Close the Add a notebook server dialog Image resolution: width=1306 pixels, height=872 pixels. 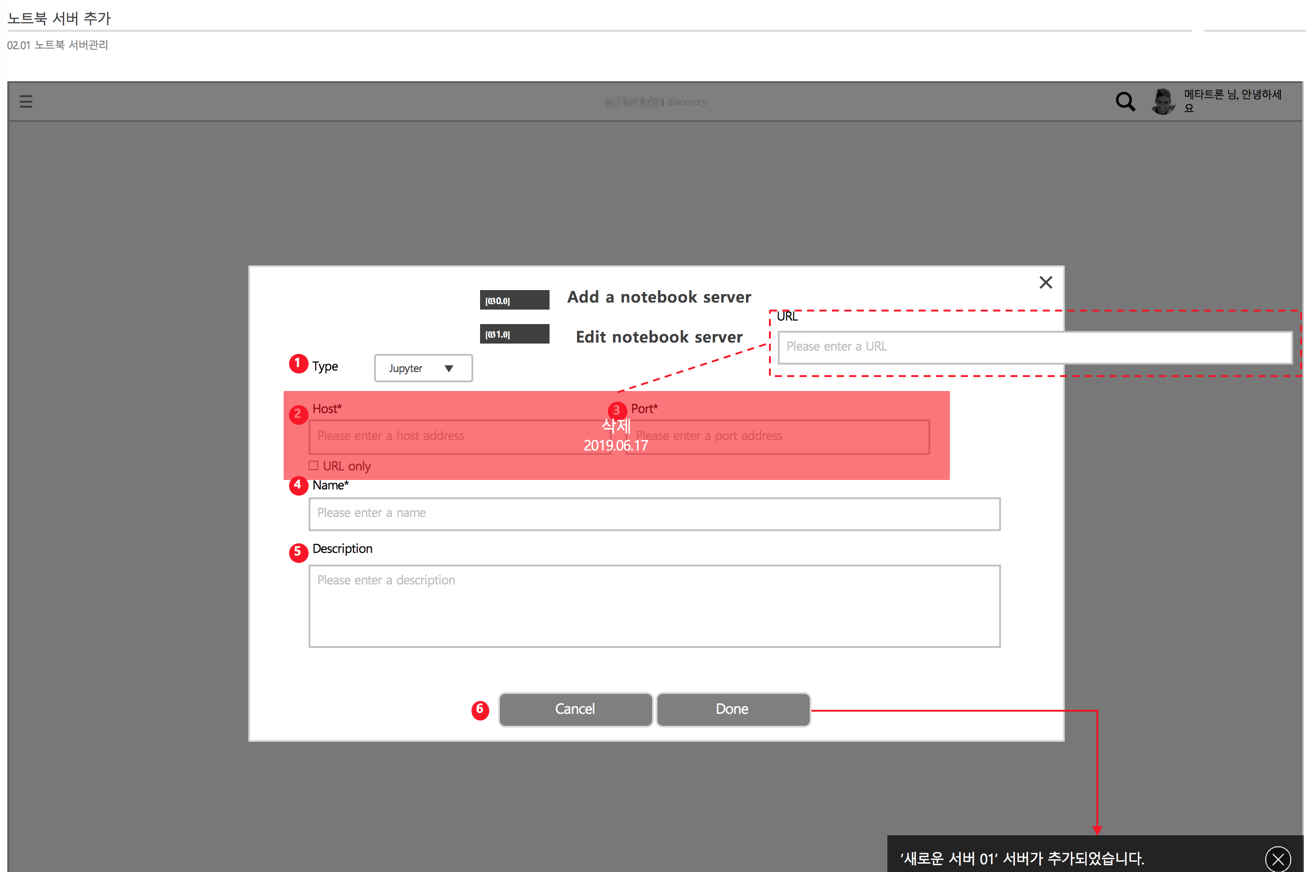click(1045, 283)
